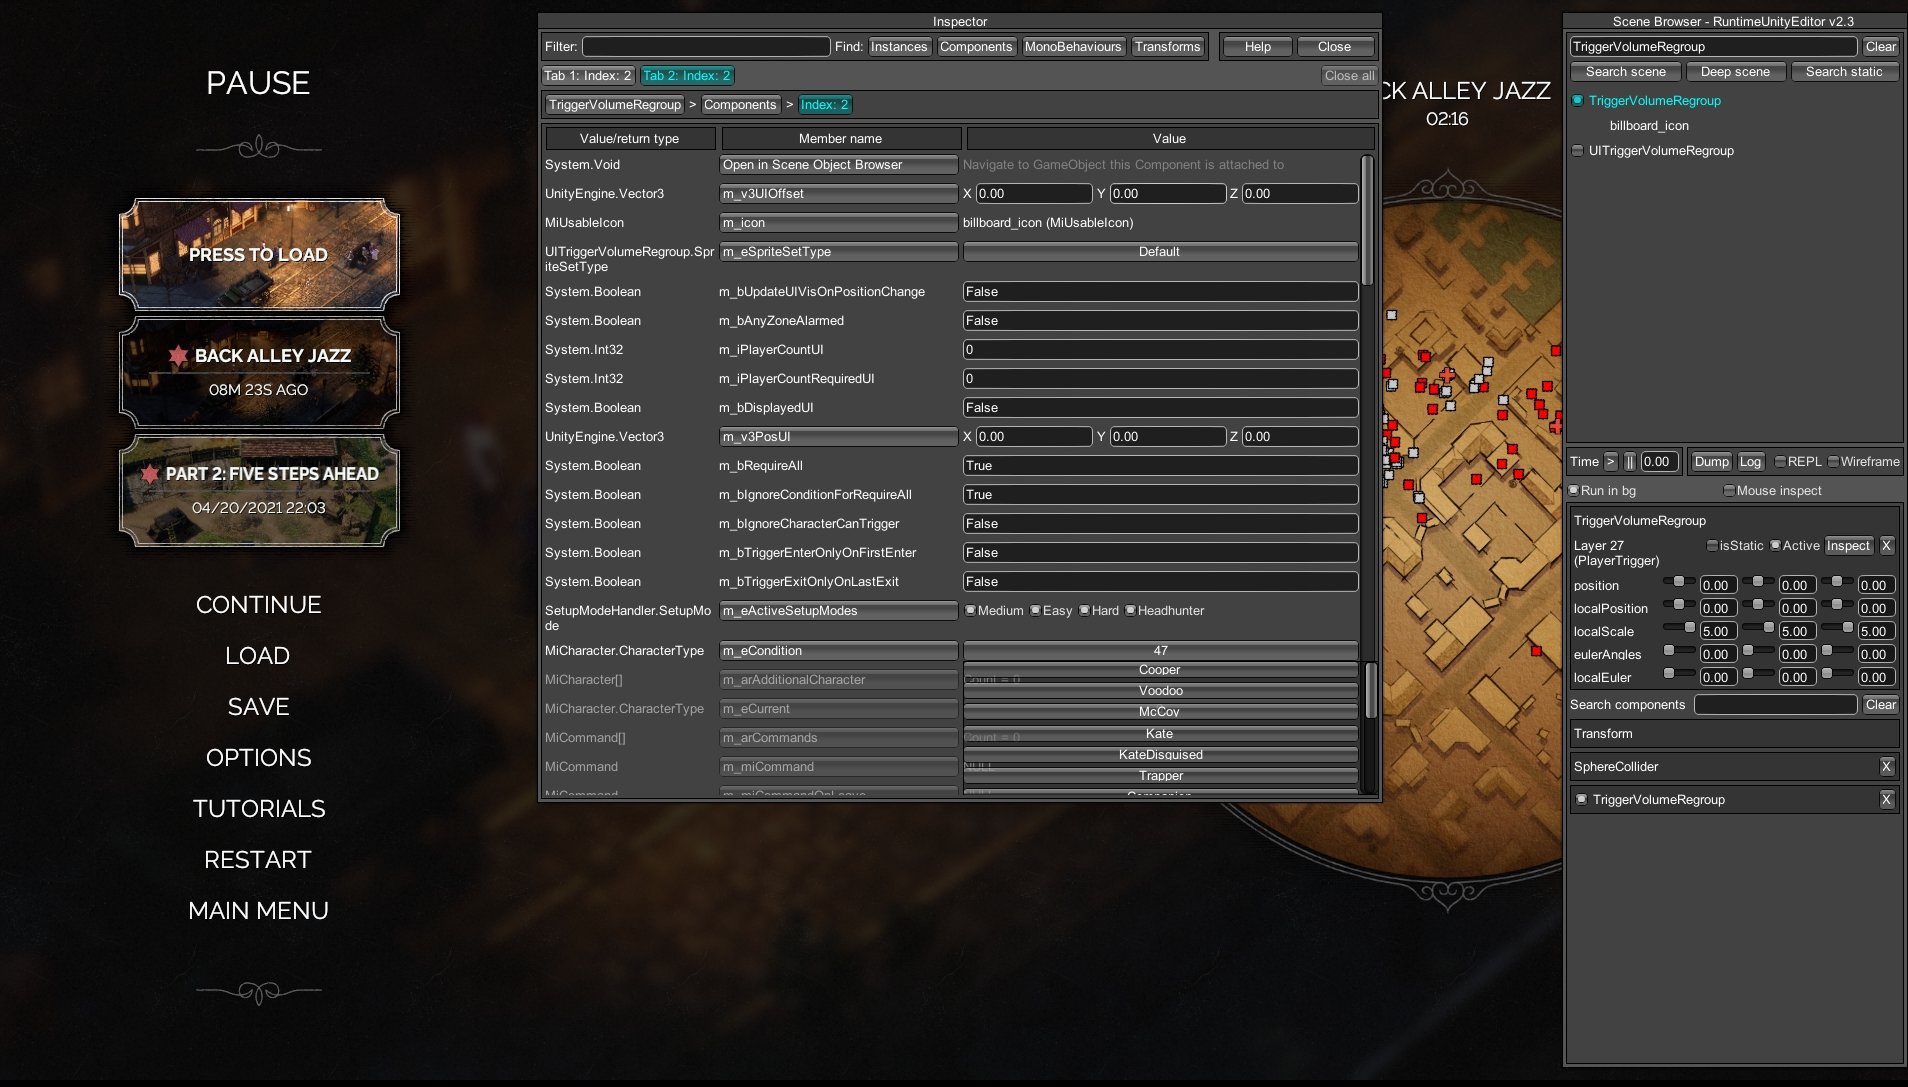Screen dimensions: 1908x1087
Task: Click the Inspector Filter input field
Action: [706, 46]
